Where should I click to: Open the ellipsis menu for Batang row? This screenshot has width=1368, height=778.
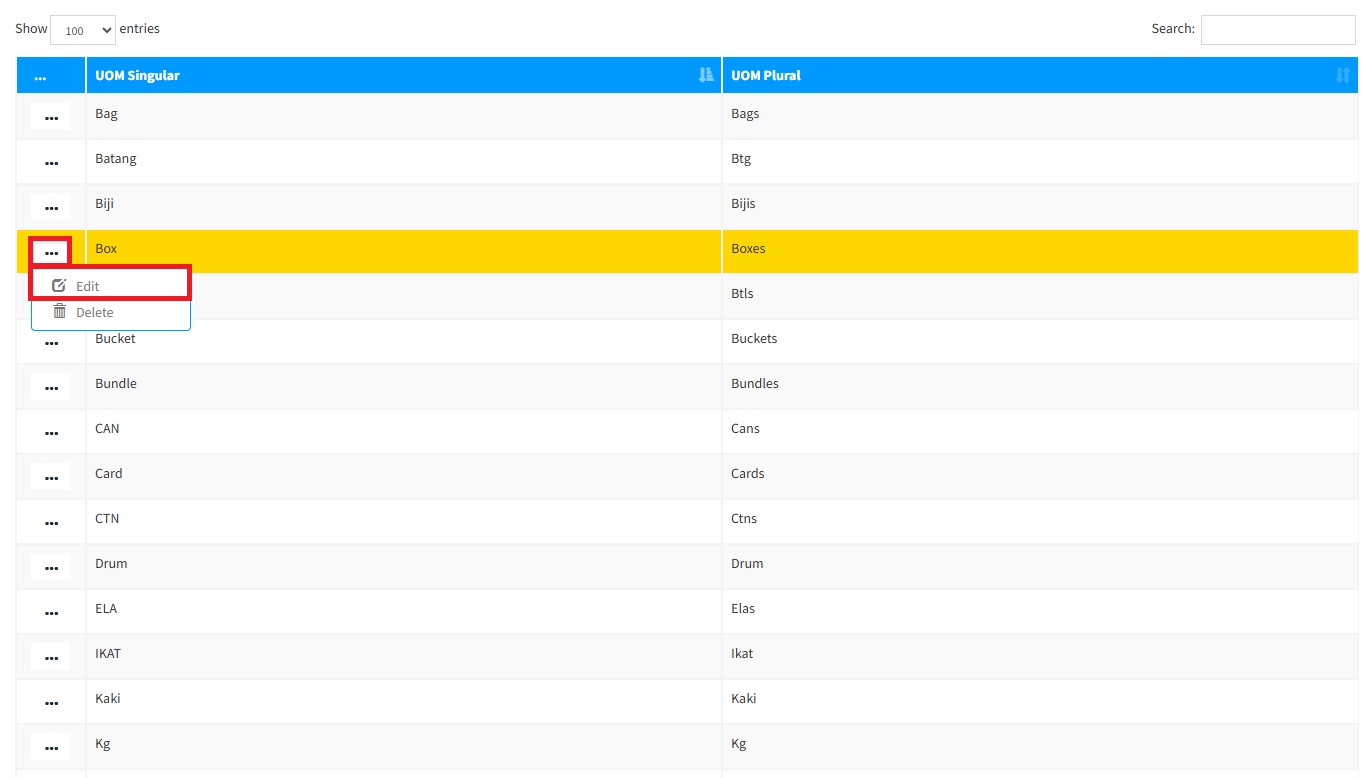51,162
